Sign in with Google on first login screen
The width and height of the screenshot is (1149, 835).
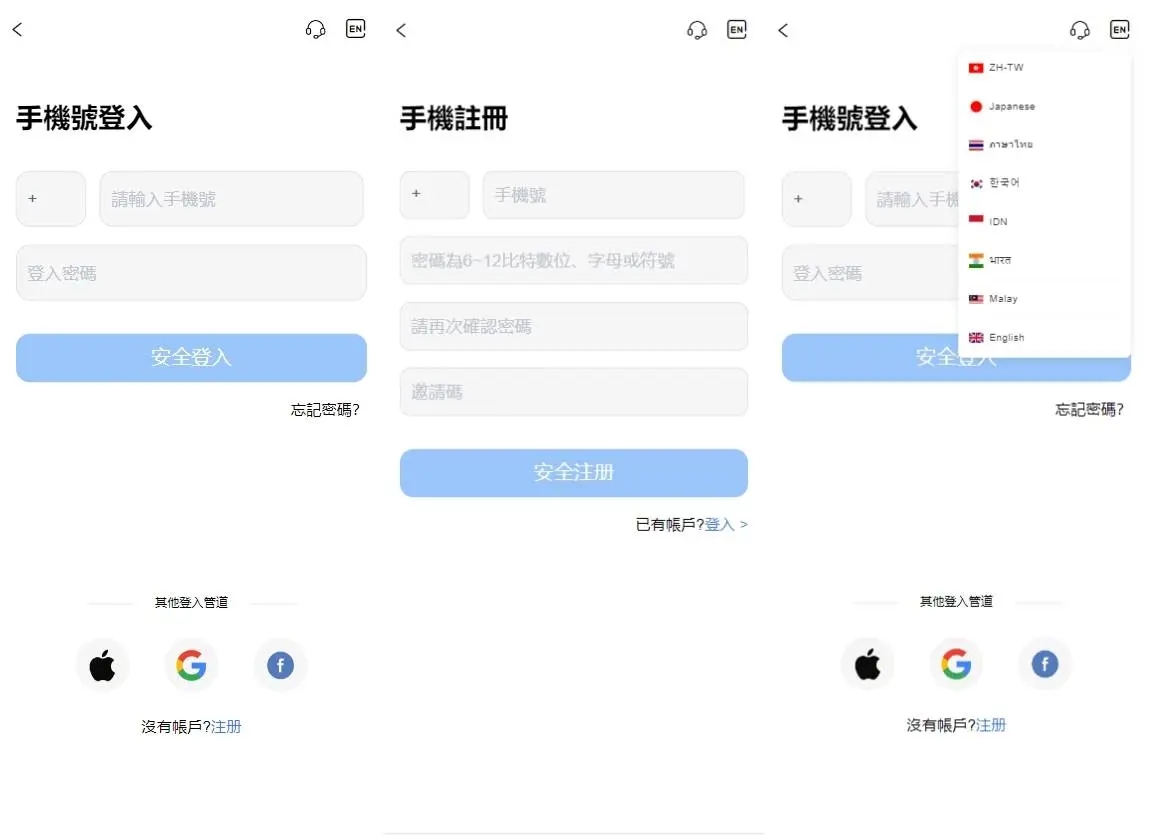(x=191, y=666)
